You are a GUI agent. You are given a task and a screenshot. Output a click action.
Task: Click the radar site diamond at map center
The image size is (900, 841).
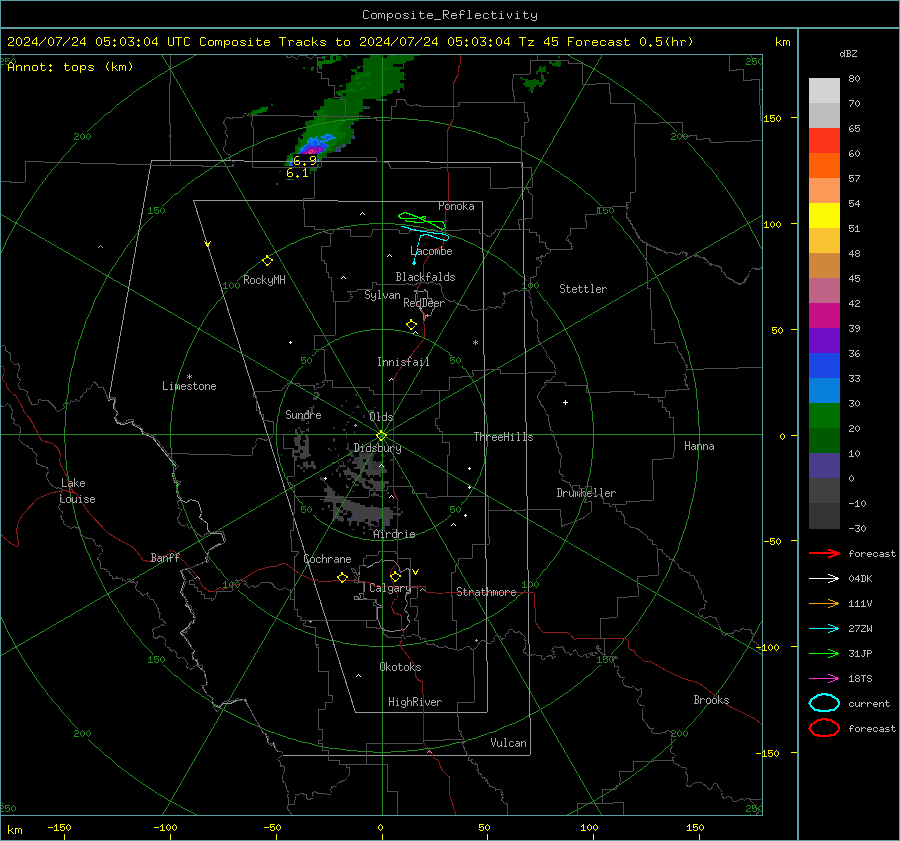point(381,436)
